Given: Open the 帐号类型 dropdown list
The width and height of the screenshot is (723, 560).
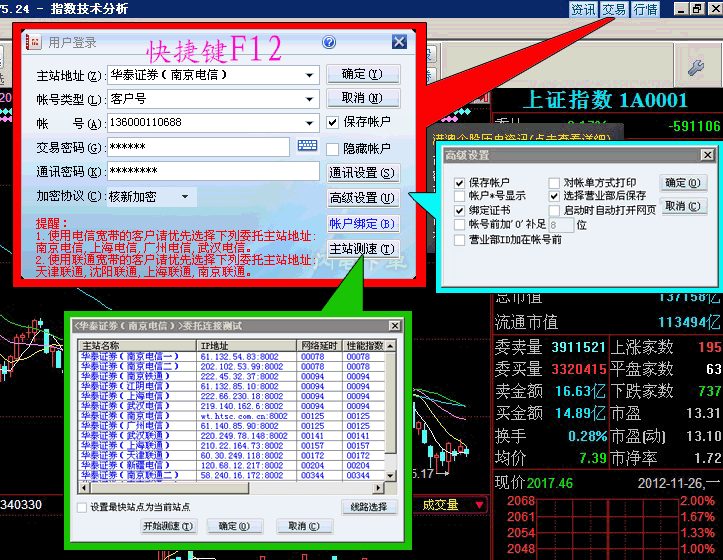Looking at the screenshot, I should [x=310, y=99].
